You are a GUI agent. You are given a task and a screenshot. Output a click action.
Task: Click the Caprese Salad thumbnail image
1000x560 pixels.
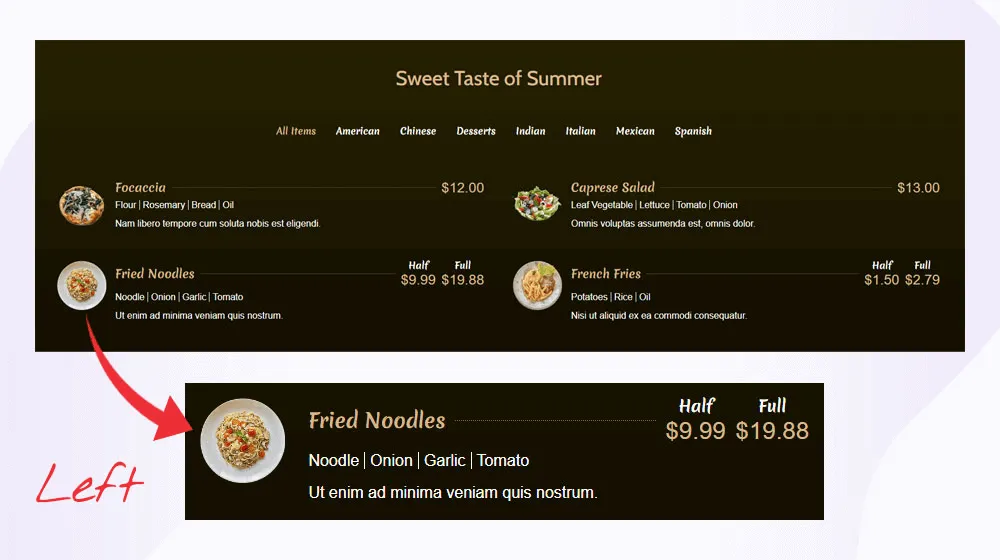point(537,204)
